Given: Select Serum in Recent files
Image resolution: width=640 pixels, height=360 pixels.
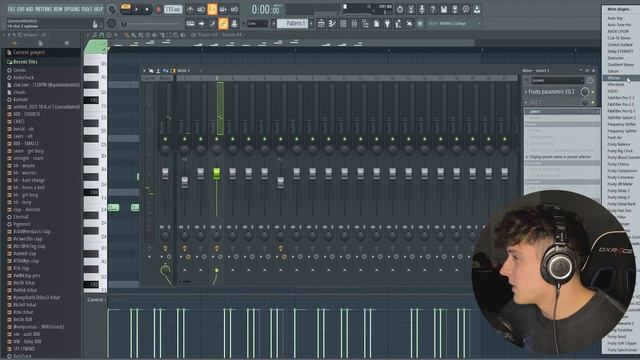Looking at the screenshot, I should [20, 70].
